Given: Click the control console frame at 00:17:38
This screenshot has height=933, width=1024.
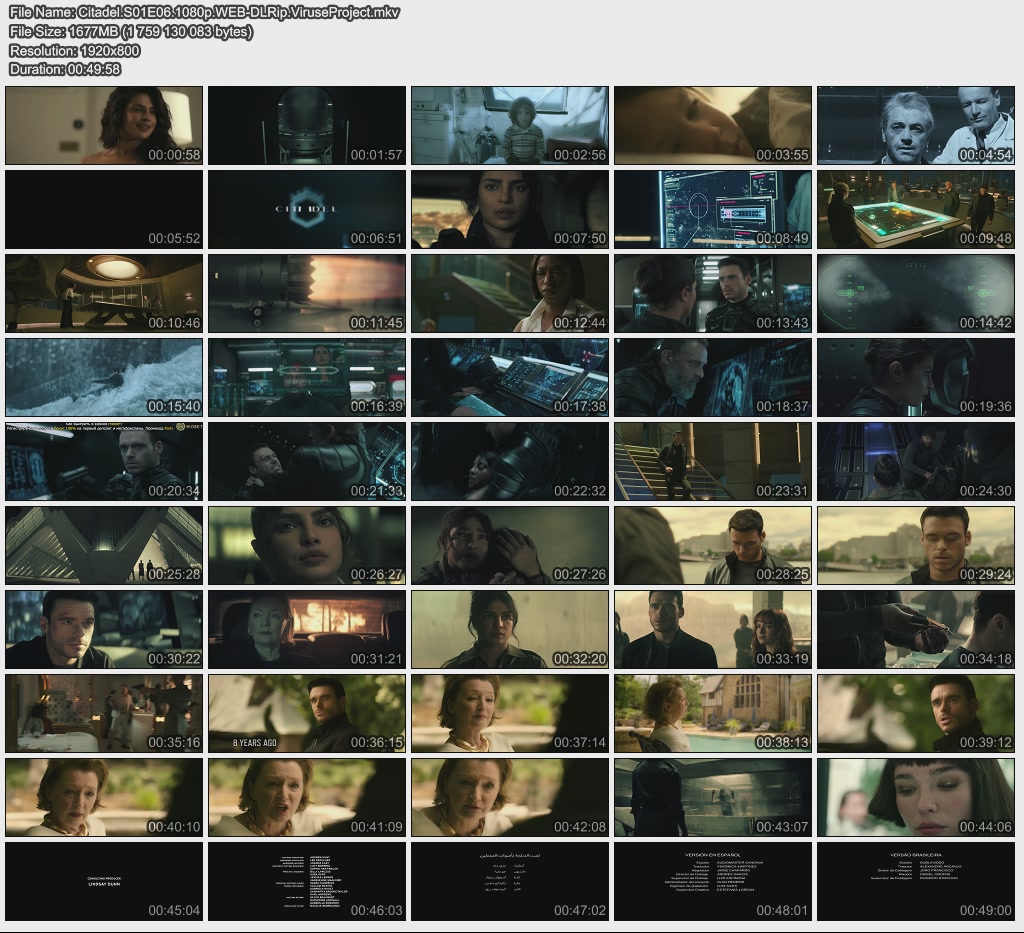Looking at the screenshot, I should click(510, 377).
